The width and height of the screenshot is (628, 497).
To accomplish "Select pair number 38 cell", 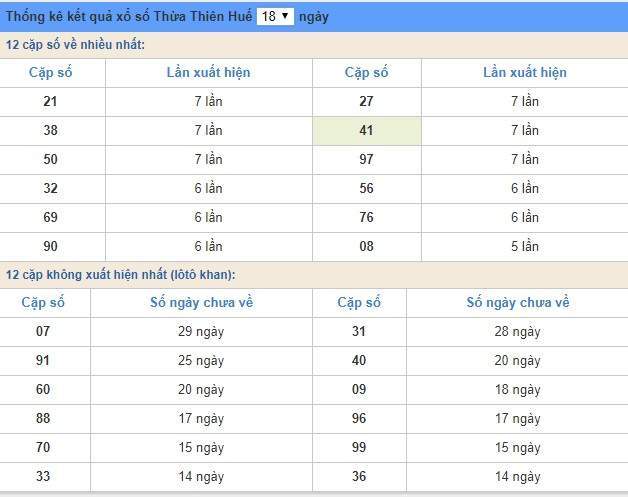I will point(51,130).
